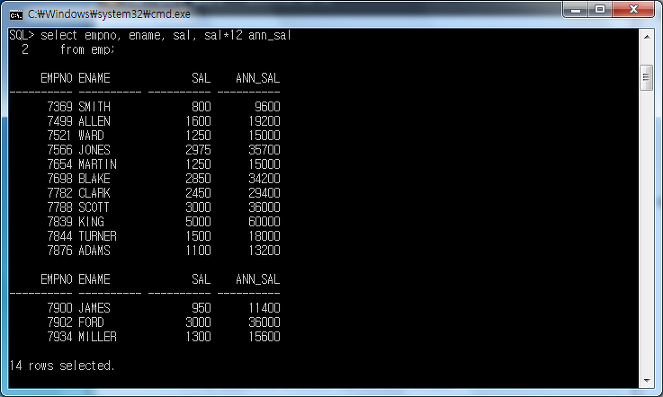Click the name BLAKE

tap(94, 178)
